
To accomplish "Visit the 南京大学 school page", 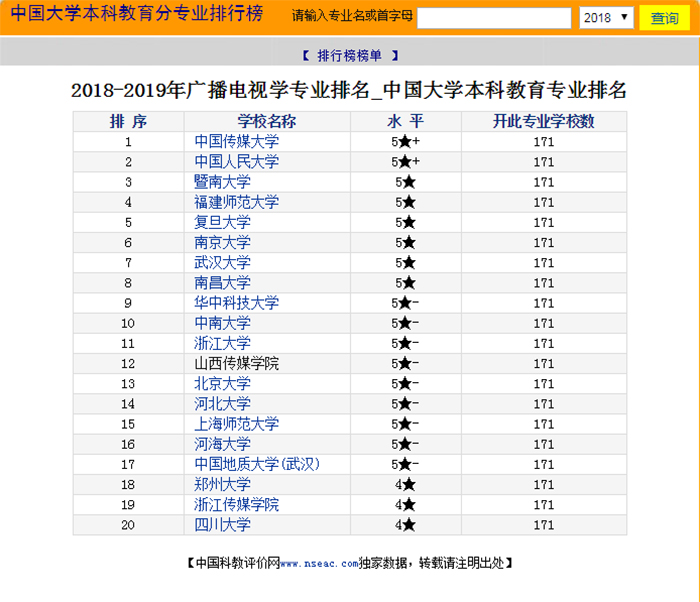I will (x=222, y=243).
